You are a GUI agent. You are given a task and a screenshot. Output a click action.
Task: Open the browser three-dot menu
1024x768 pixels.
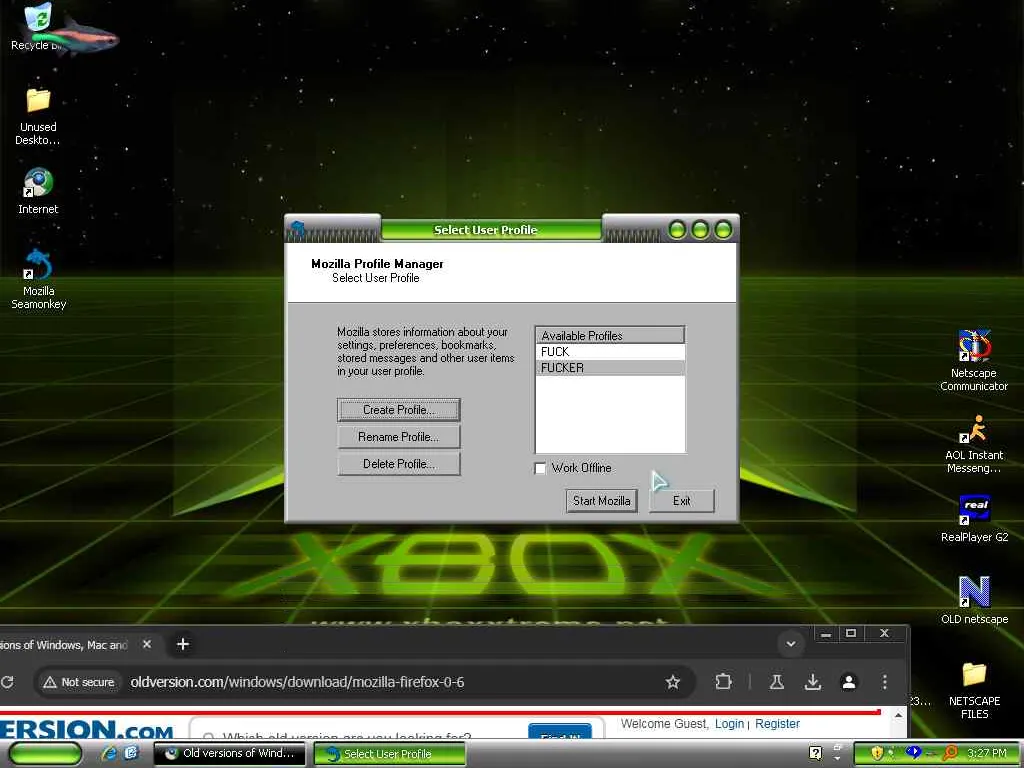pyautogui.click(x=884, y=682)
